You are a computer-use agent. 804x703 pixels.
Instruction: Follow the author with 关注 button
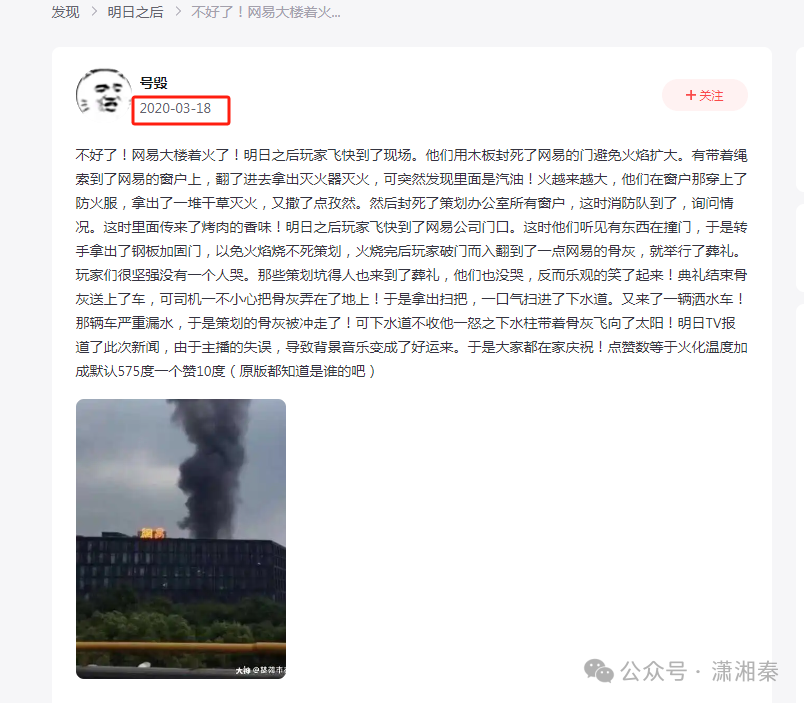pos(705,95)
